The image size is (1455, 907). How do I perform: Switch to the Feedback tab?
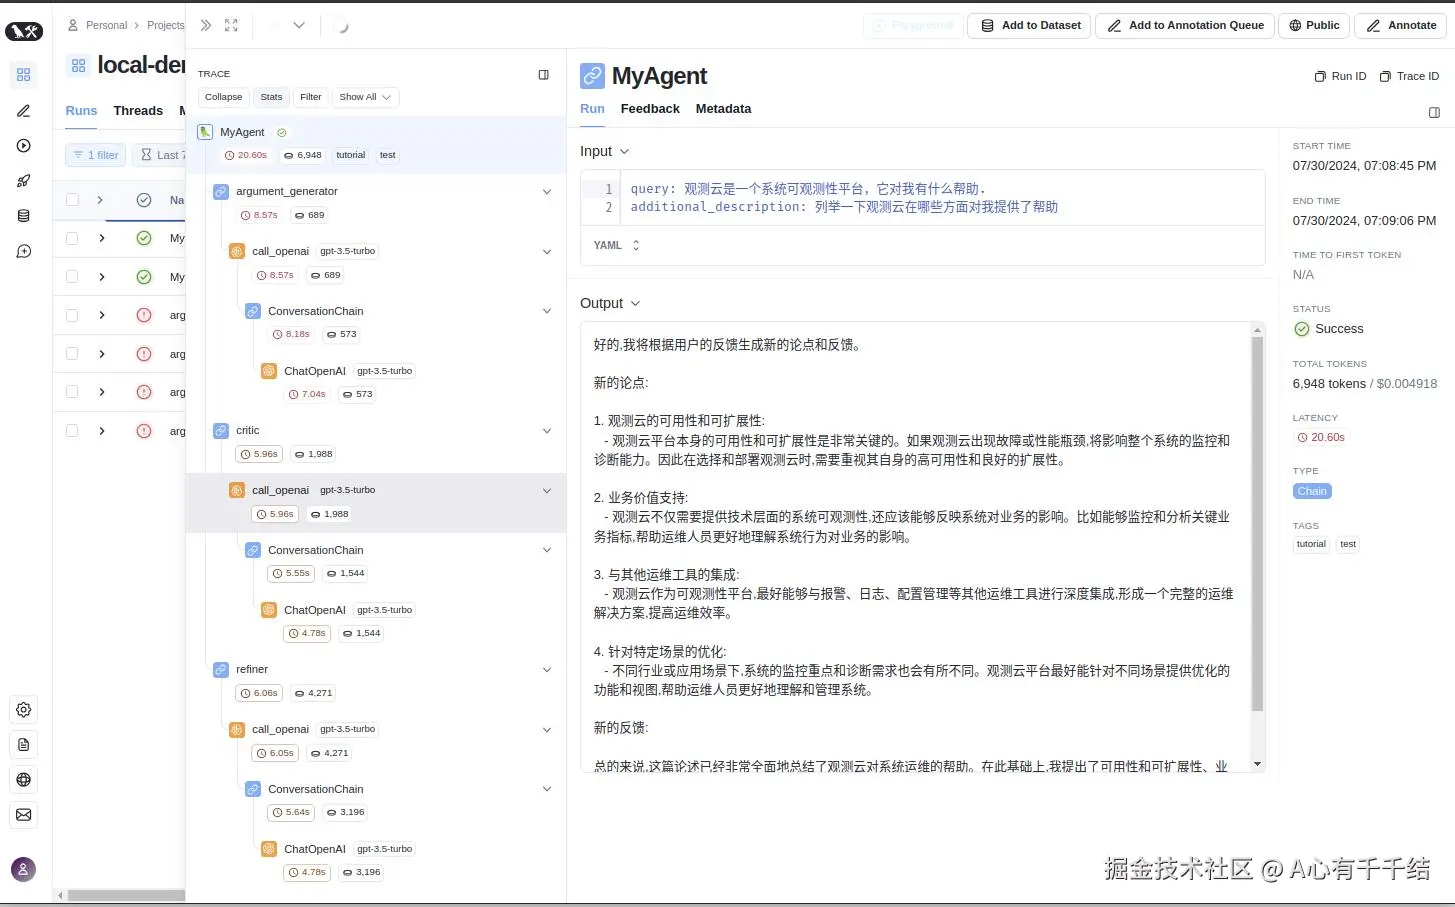click(650, 109)
